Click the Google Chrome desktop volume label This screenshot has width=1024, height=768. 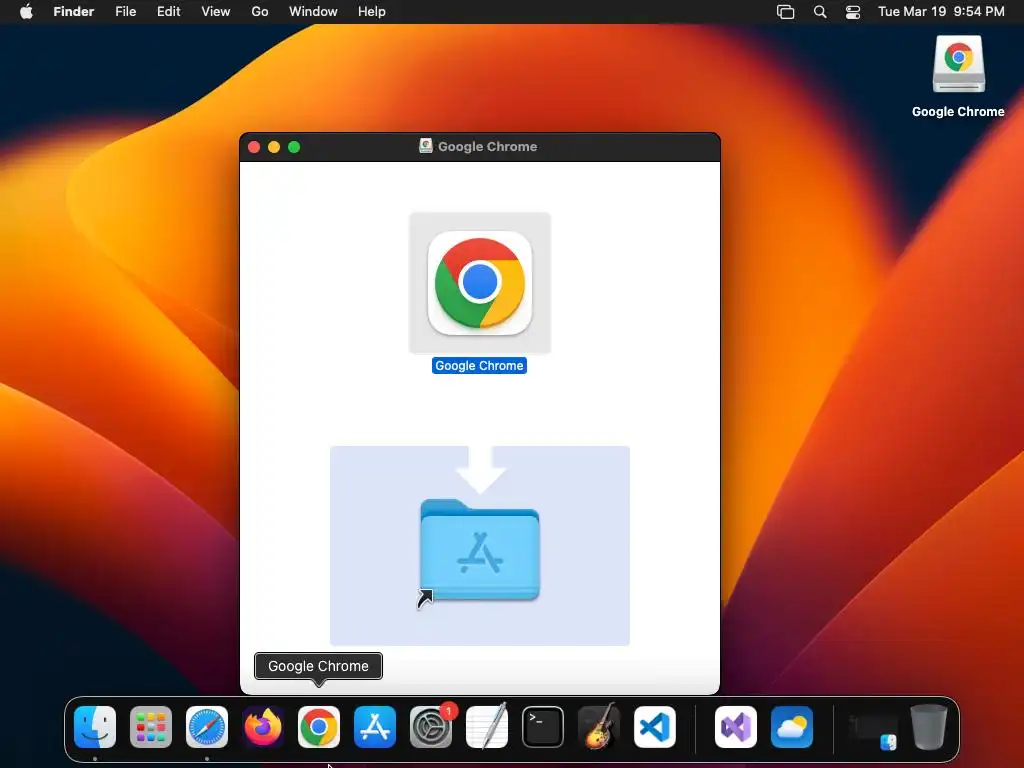tap(958, 112)
